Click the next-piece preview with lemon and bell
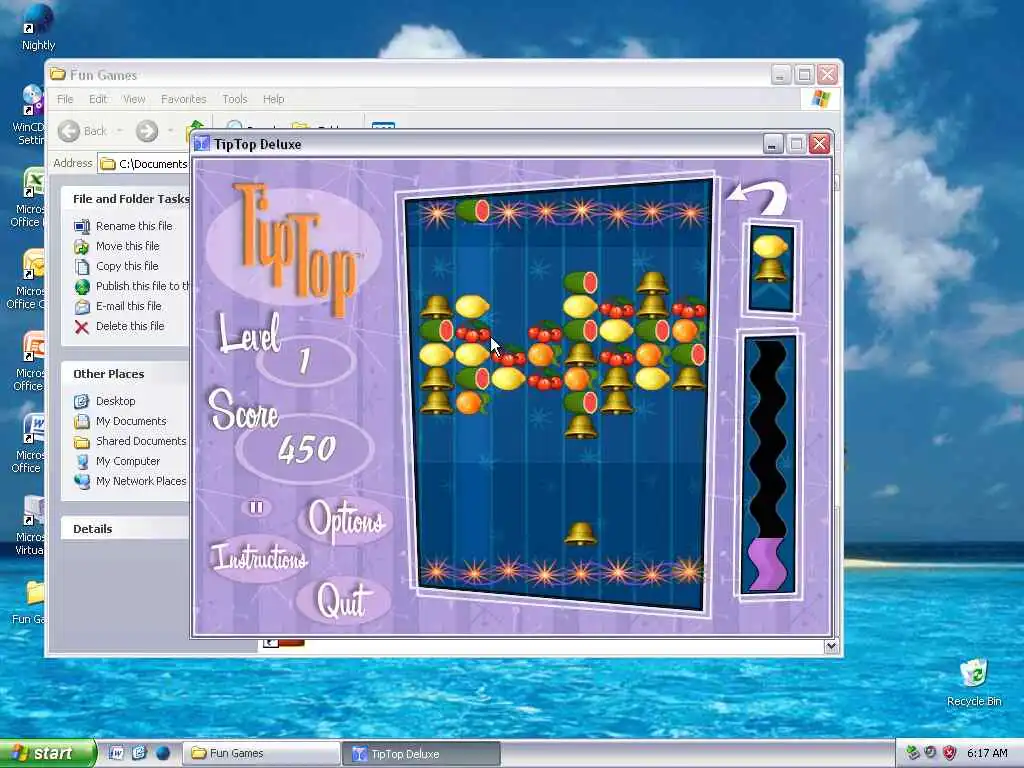The height and width of the screenshot is (768, 1024). pyautogui.click(x=771, y=268)
